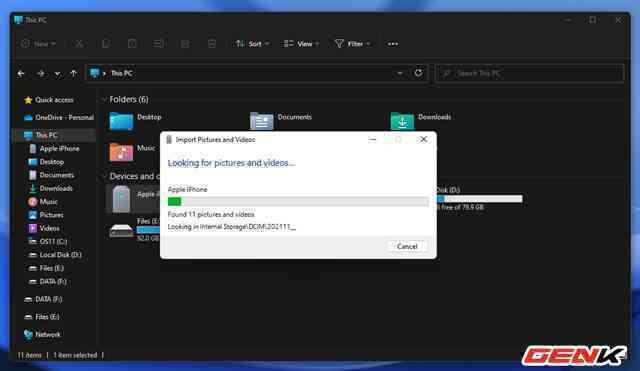Select Desktop in the sidebar tree
This screenshot has height=371, width=640.
[46, 162]
